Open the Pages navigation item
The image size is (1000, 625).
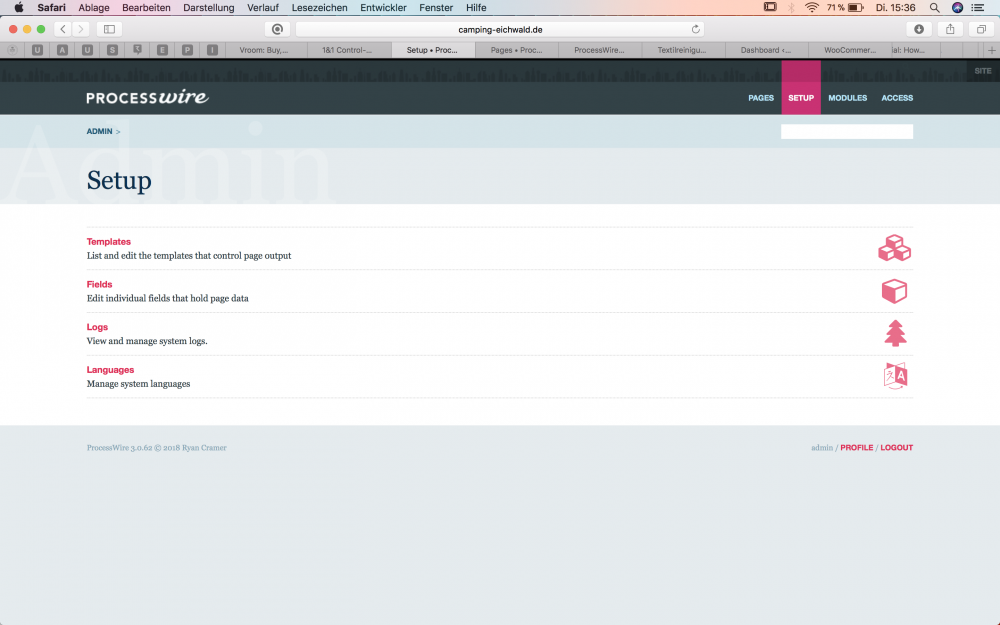[761, 98]
